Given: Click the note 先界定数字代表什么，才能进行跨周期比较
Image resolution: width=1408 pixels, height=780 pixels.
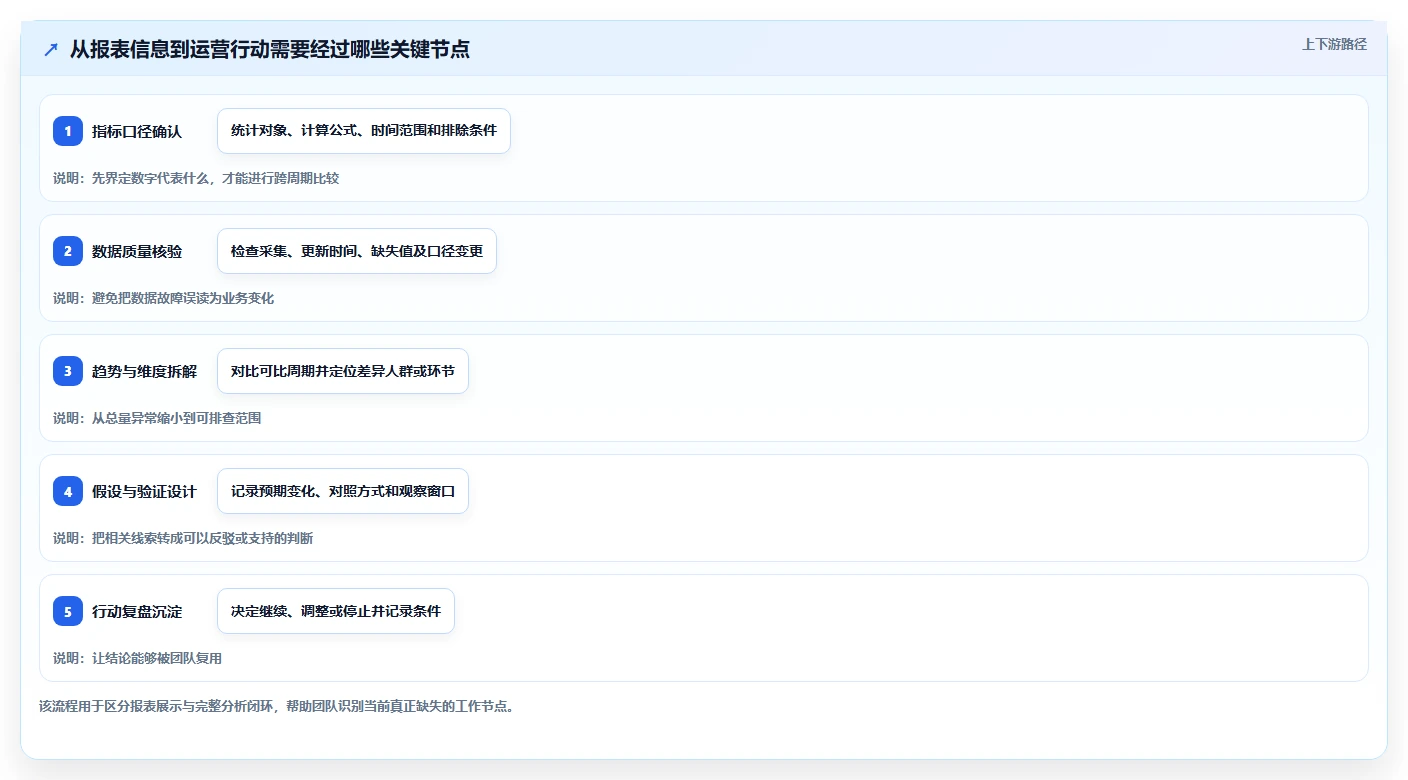Looking at the screenshot, I should pyautogui.click(x=215, y=178).
